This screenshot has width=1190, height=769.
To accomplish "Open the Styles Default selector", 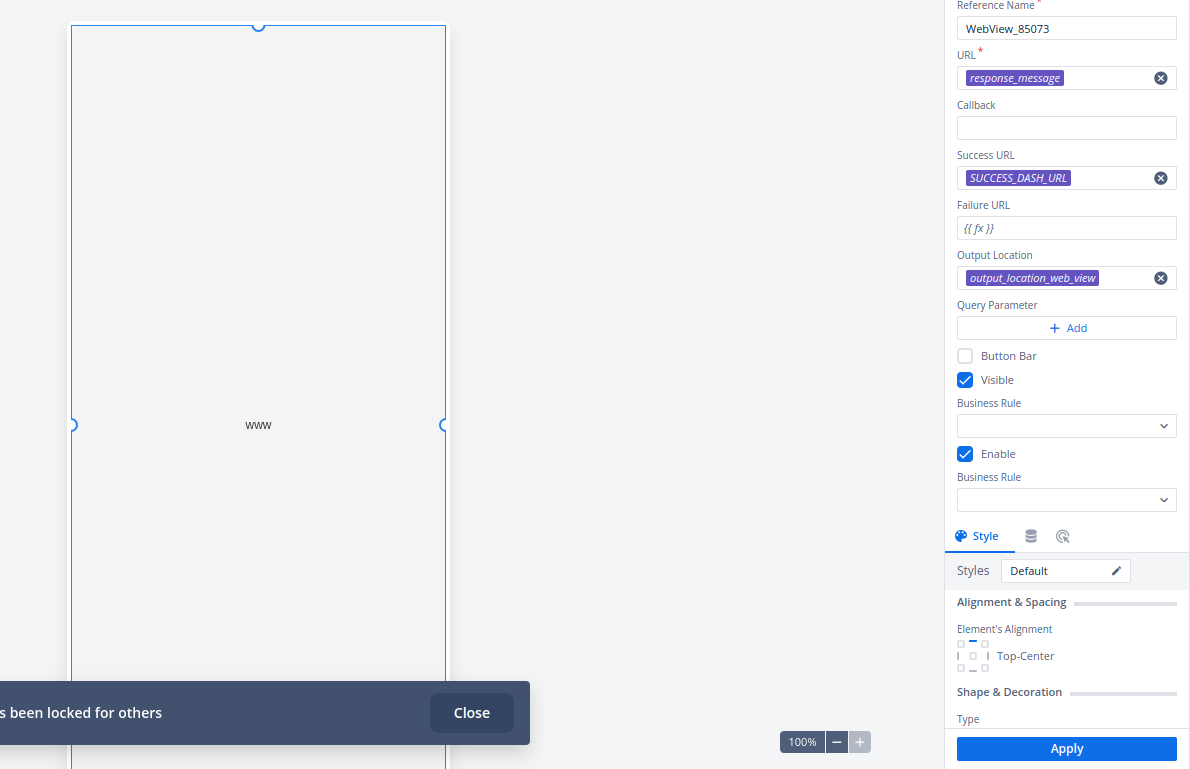I will (1066, 571).
